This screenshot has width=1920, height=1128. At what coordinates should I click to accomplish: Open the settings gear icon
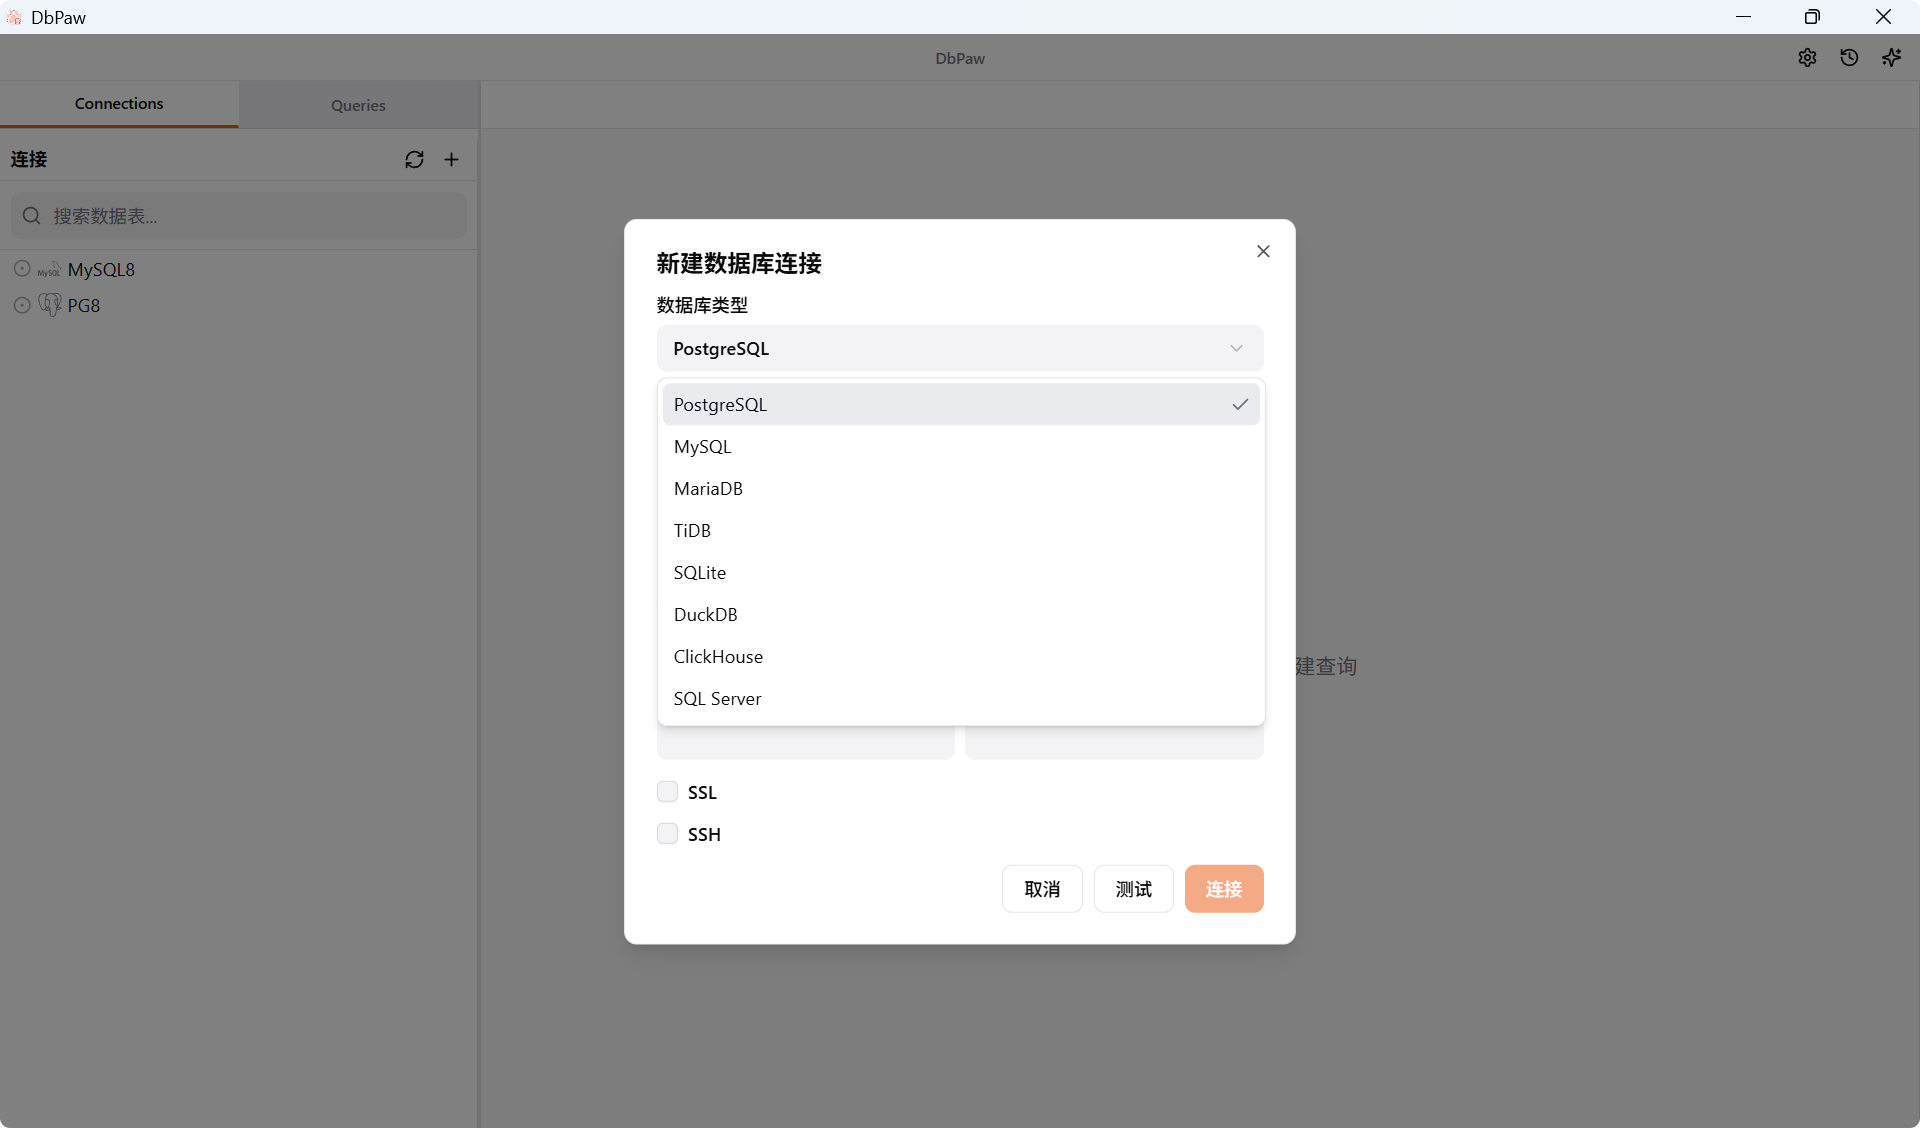tap(1807, 58)
